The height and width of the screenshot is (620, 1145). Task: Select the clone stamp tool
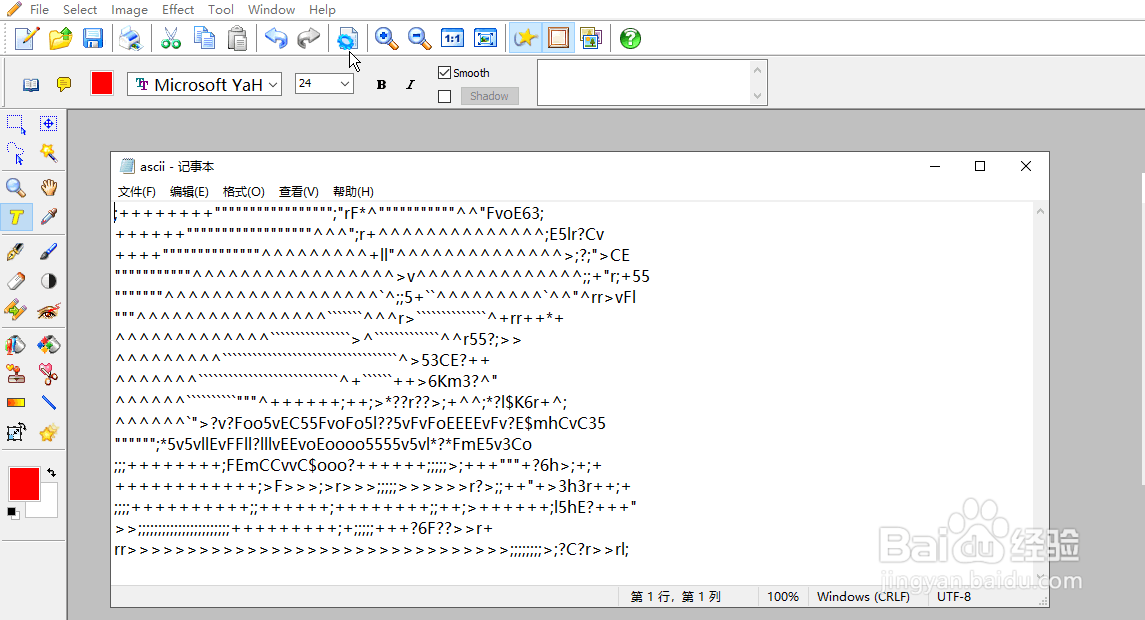click(x=16, y=374)
